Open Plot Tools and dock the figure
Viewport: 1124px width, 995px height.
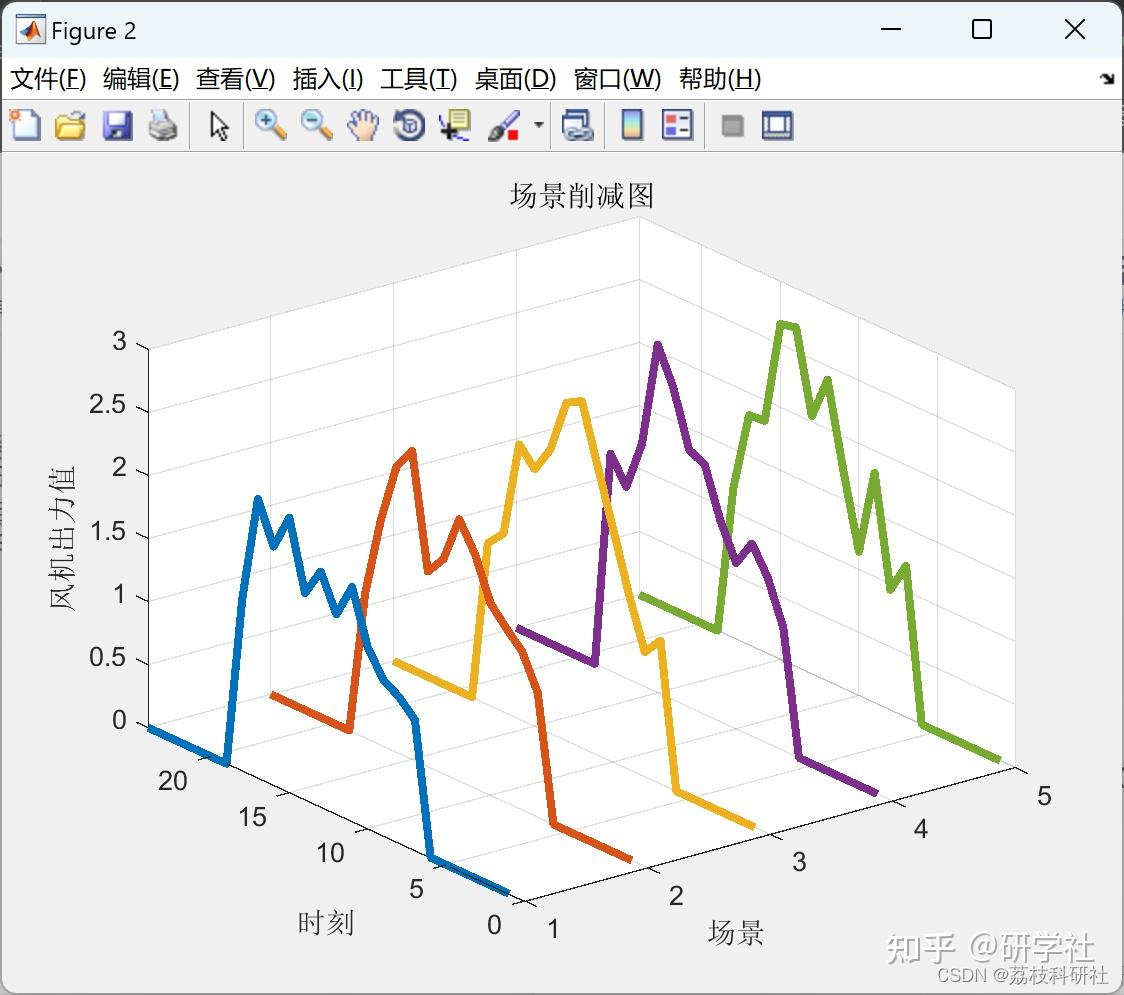click(x=777, y=125)
